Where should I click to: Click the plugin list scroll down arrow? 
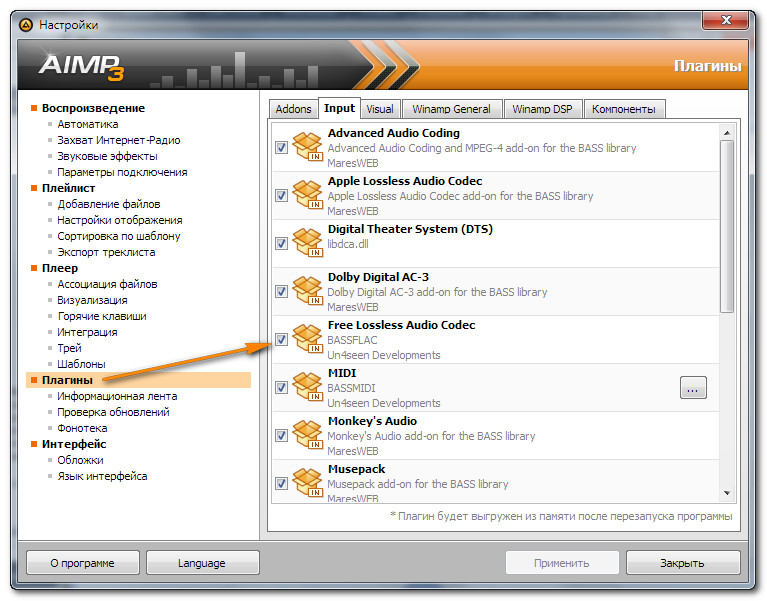(727, 493)
